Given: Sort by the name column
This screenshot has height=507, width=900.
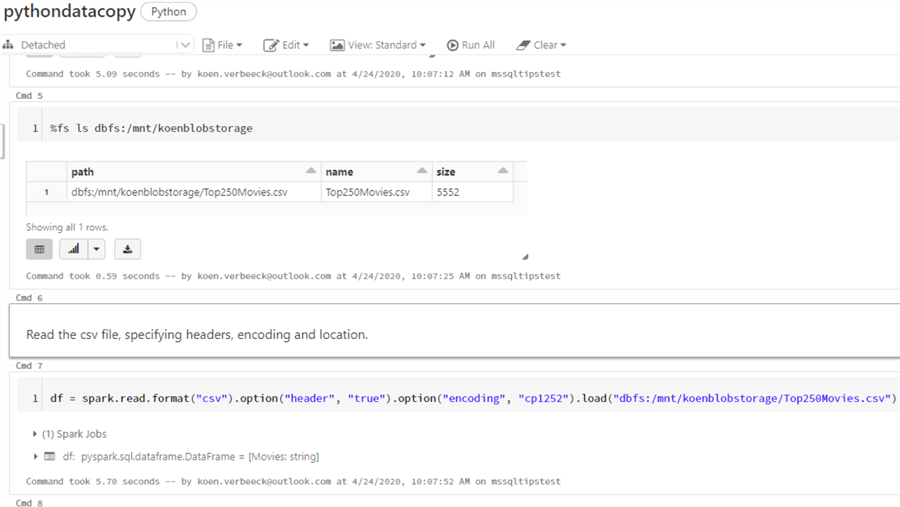Looking at the screenshot, I should (x=422, y=171).
